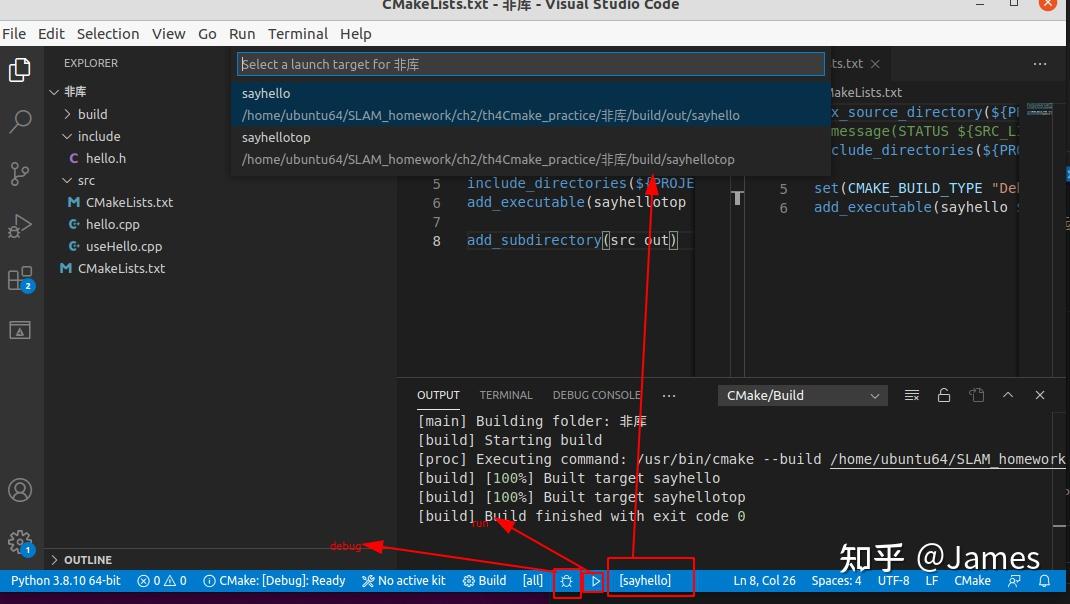Screen dimensions: 1070x604
Task: Expand the OUTLINE section
Action: 220,560
